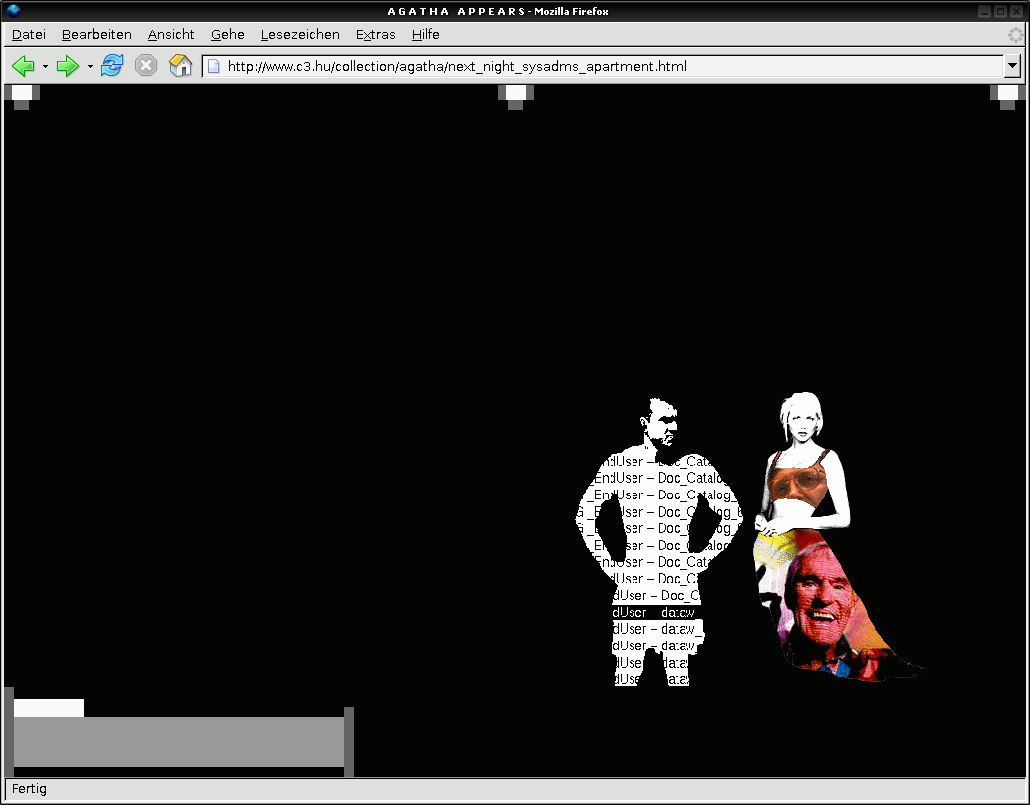
Task: Click the right ceiling lamp
Action: coord(1007,96)
